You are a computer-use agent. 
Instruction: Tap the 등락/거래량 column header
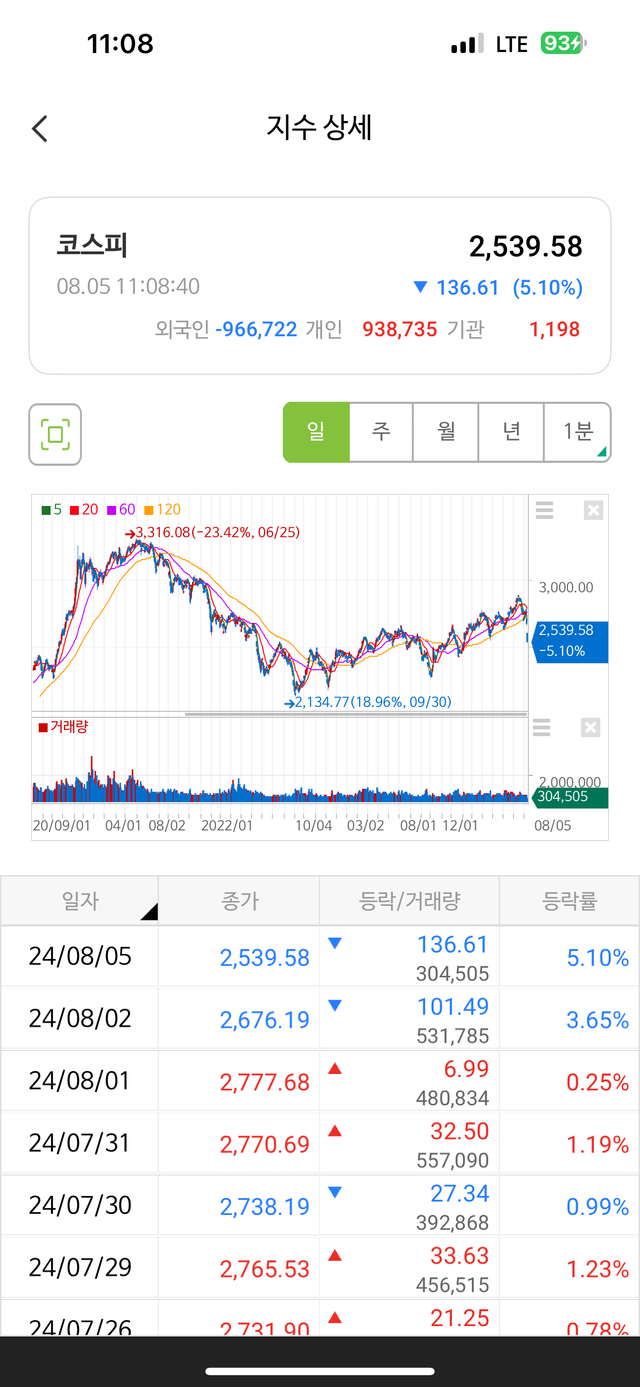[x=409, y=901]
